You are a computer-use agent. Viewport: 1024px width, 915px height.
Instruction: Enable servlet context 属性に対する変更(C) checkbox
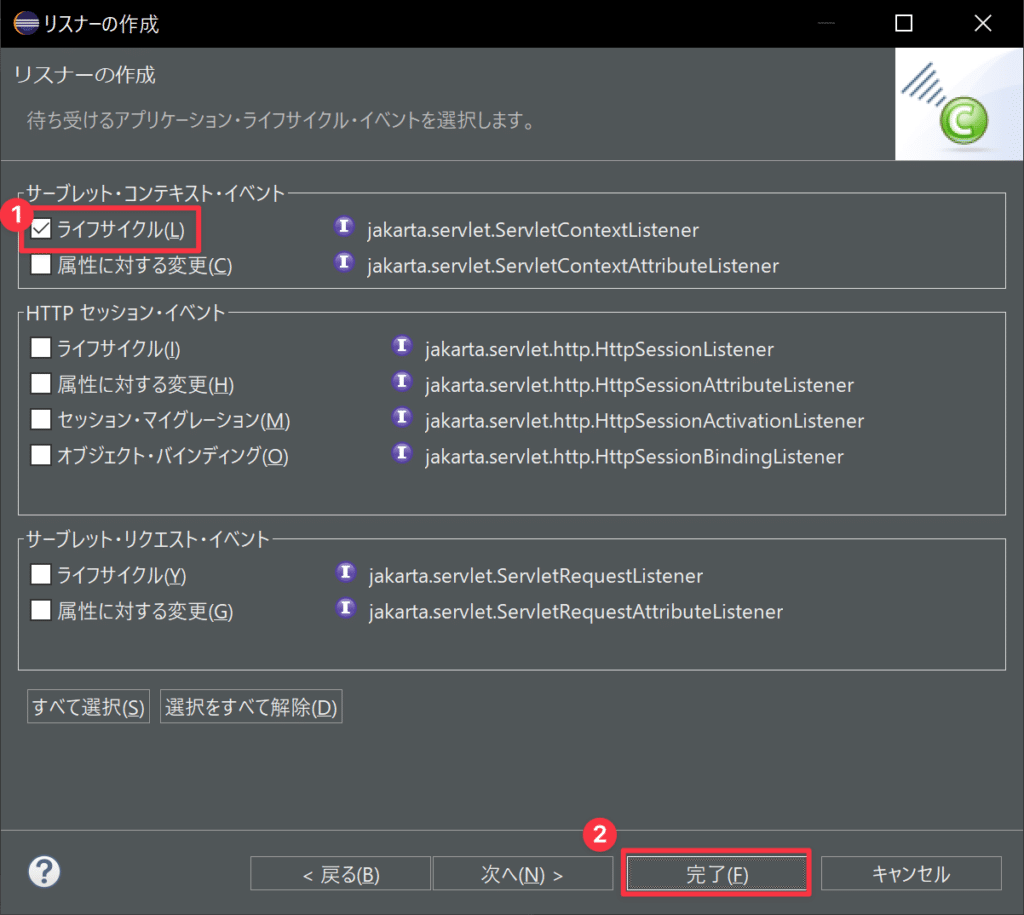[x=41, y=266]
